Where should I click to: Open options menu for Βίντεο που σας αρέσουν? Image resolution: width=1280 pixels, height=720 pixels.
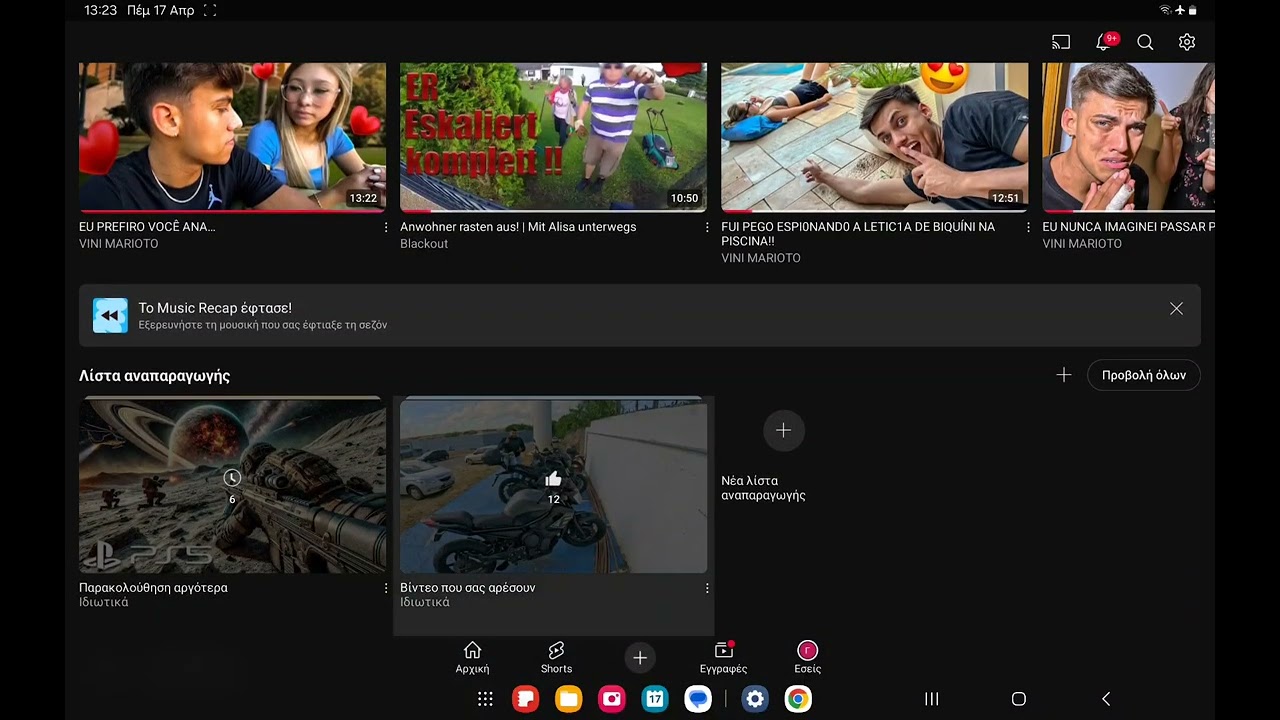[x=707, y=588]
